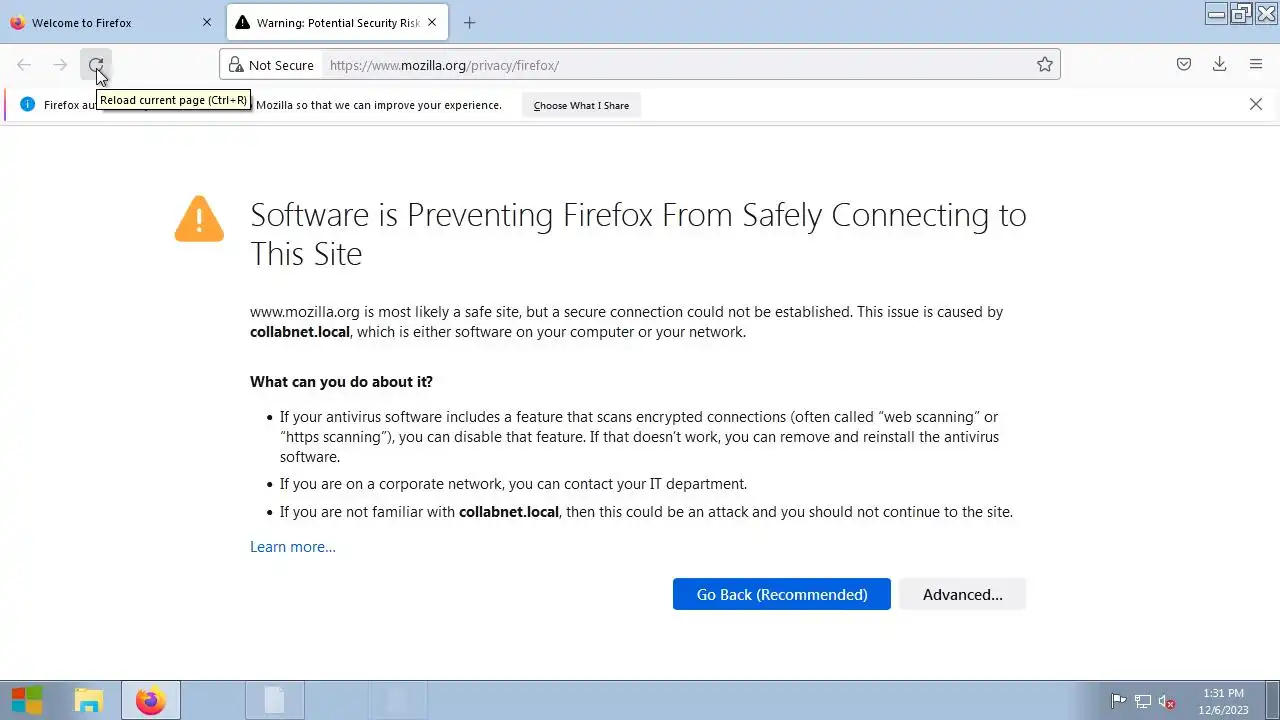Close the Welcome to Firefox tab

click(x=207, y=22)
